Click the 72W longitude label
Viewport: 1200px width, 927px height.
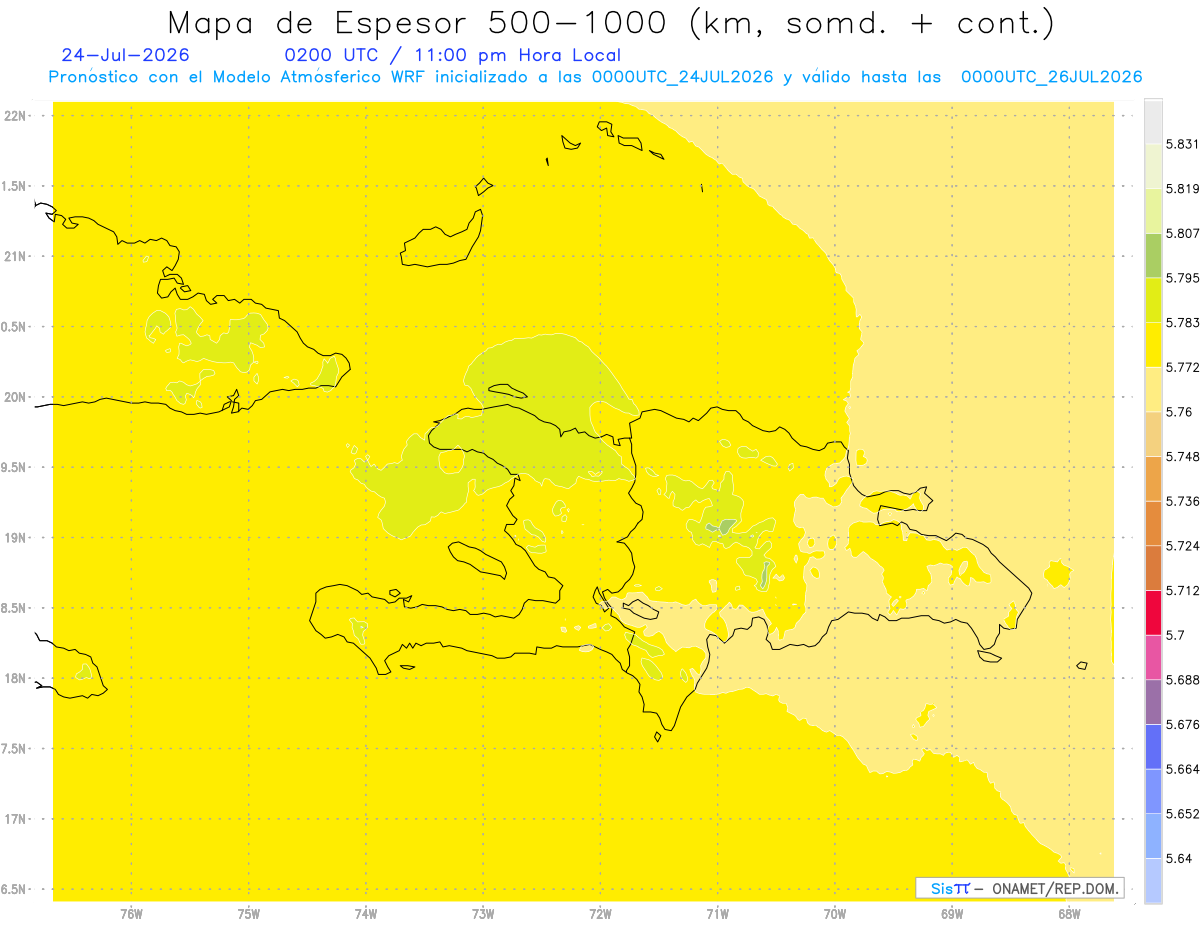(x=600, y=914)
